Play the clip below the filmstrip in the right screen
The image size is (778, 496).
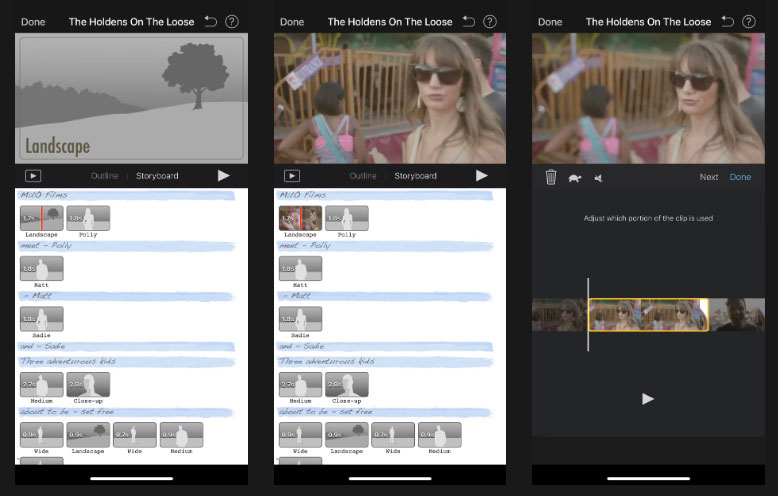648,399
